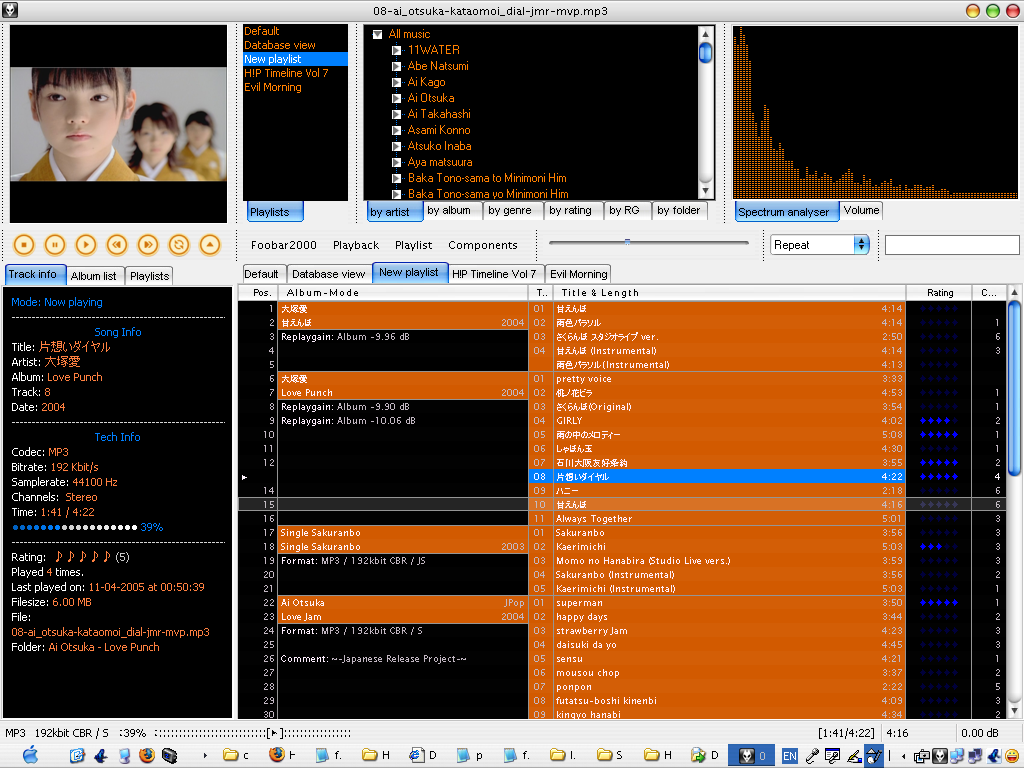Viewport: 1024px width, 768px height.
Task: Switch to the by genre tab
Action: pos(510,211)
